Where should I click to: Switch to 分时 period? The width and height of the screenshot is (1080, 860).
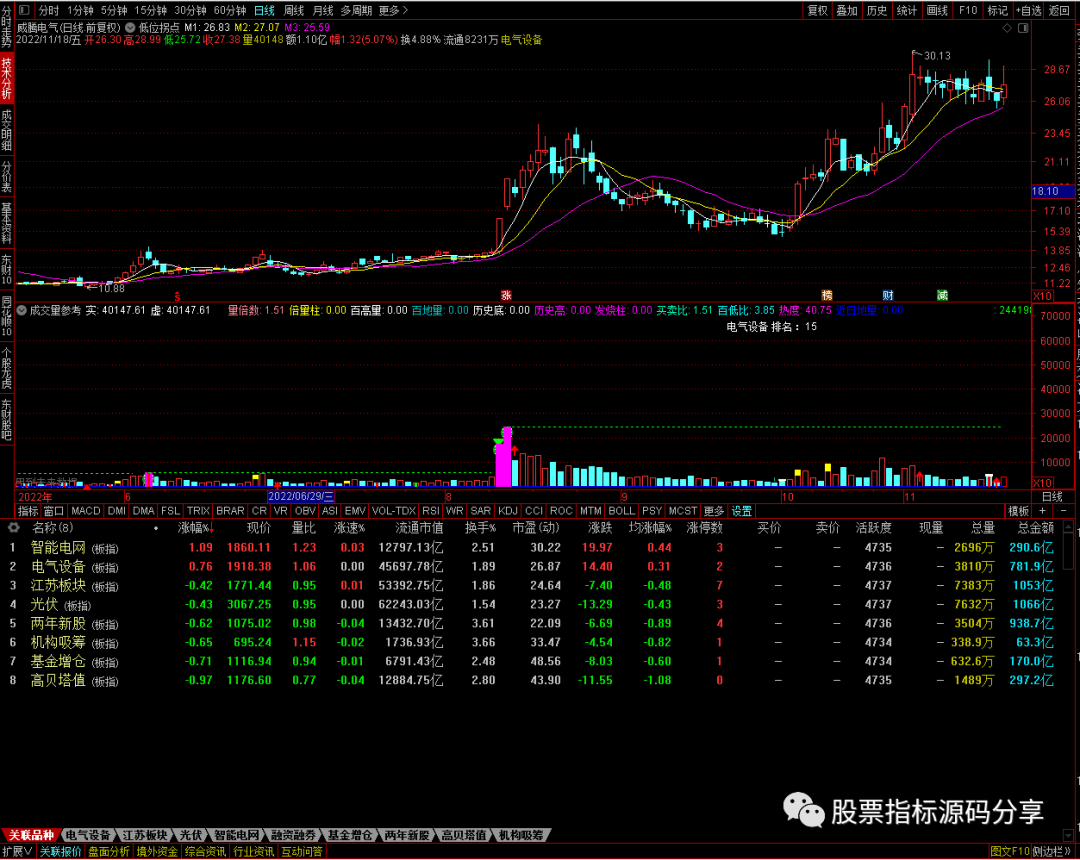point(49,10)
